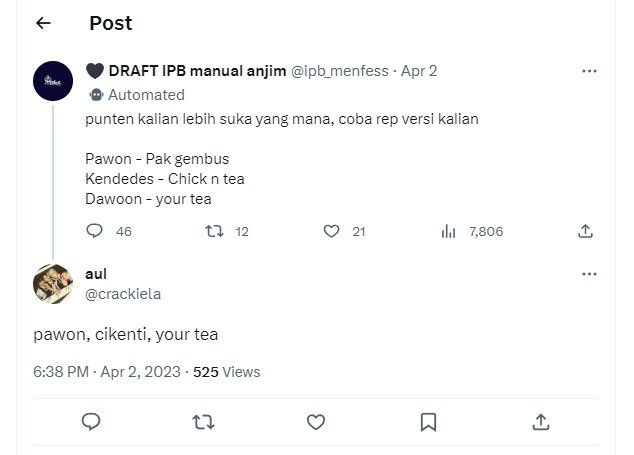This screenshot has height=455, width=634.
Task: Share aul's post
Action: (540, 422)
